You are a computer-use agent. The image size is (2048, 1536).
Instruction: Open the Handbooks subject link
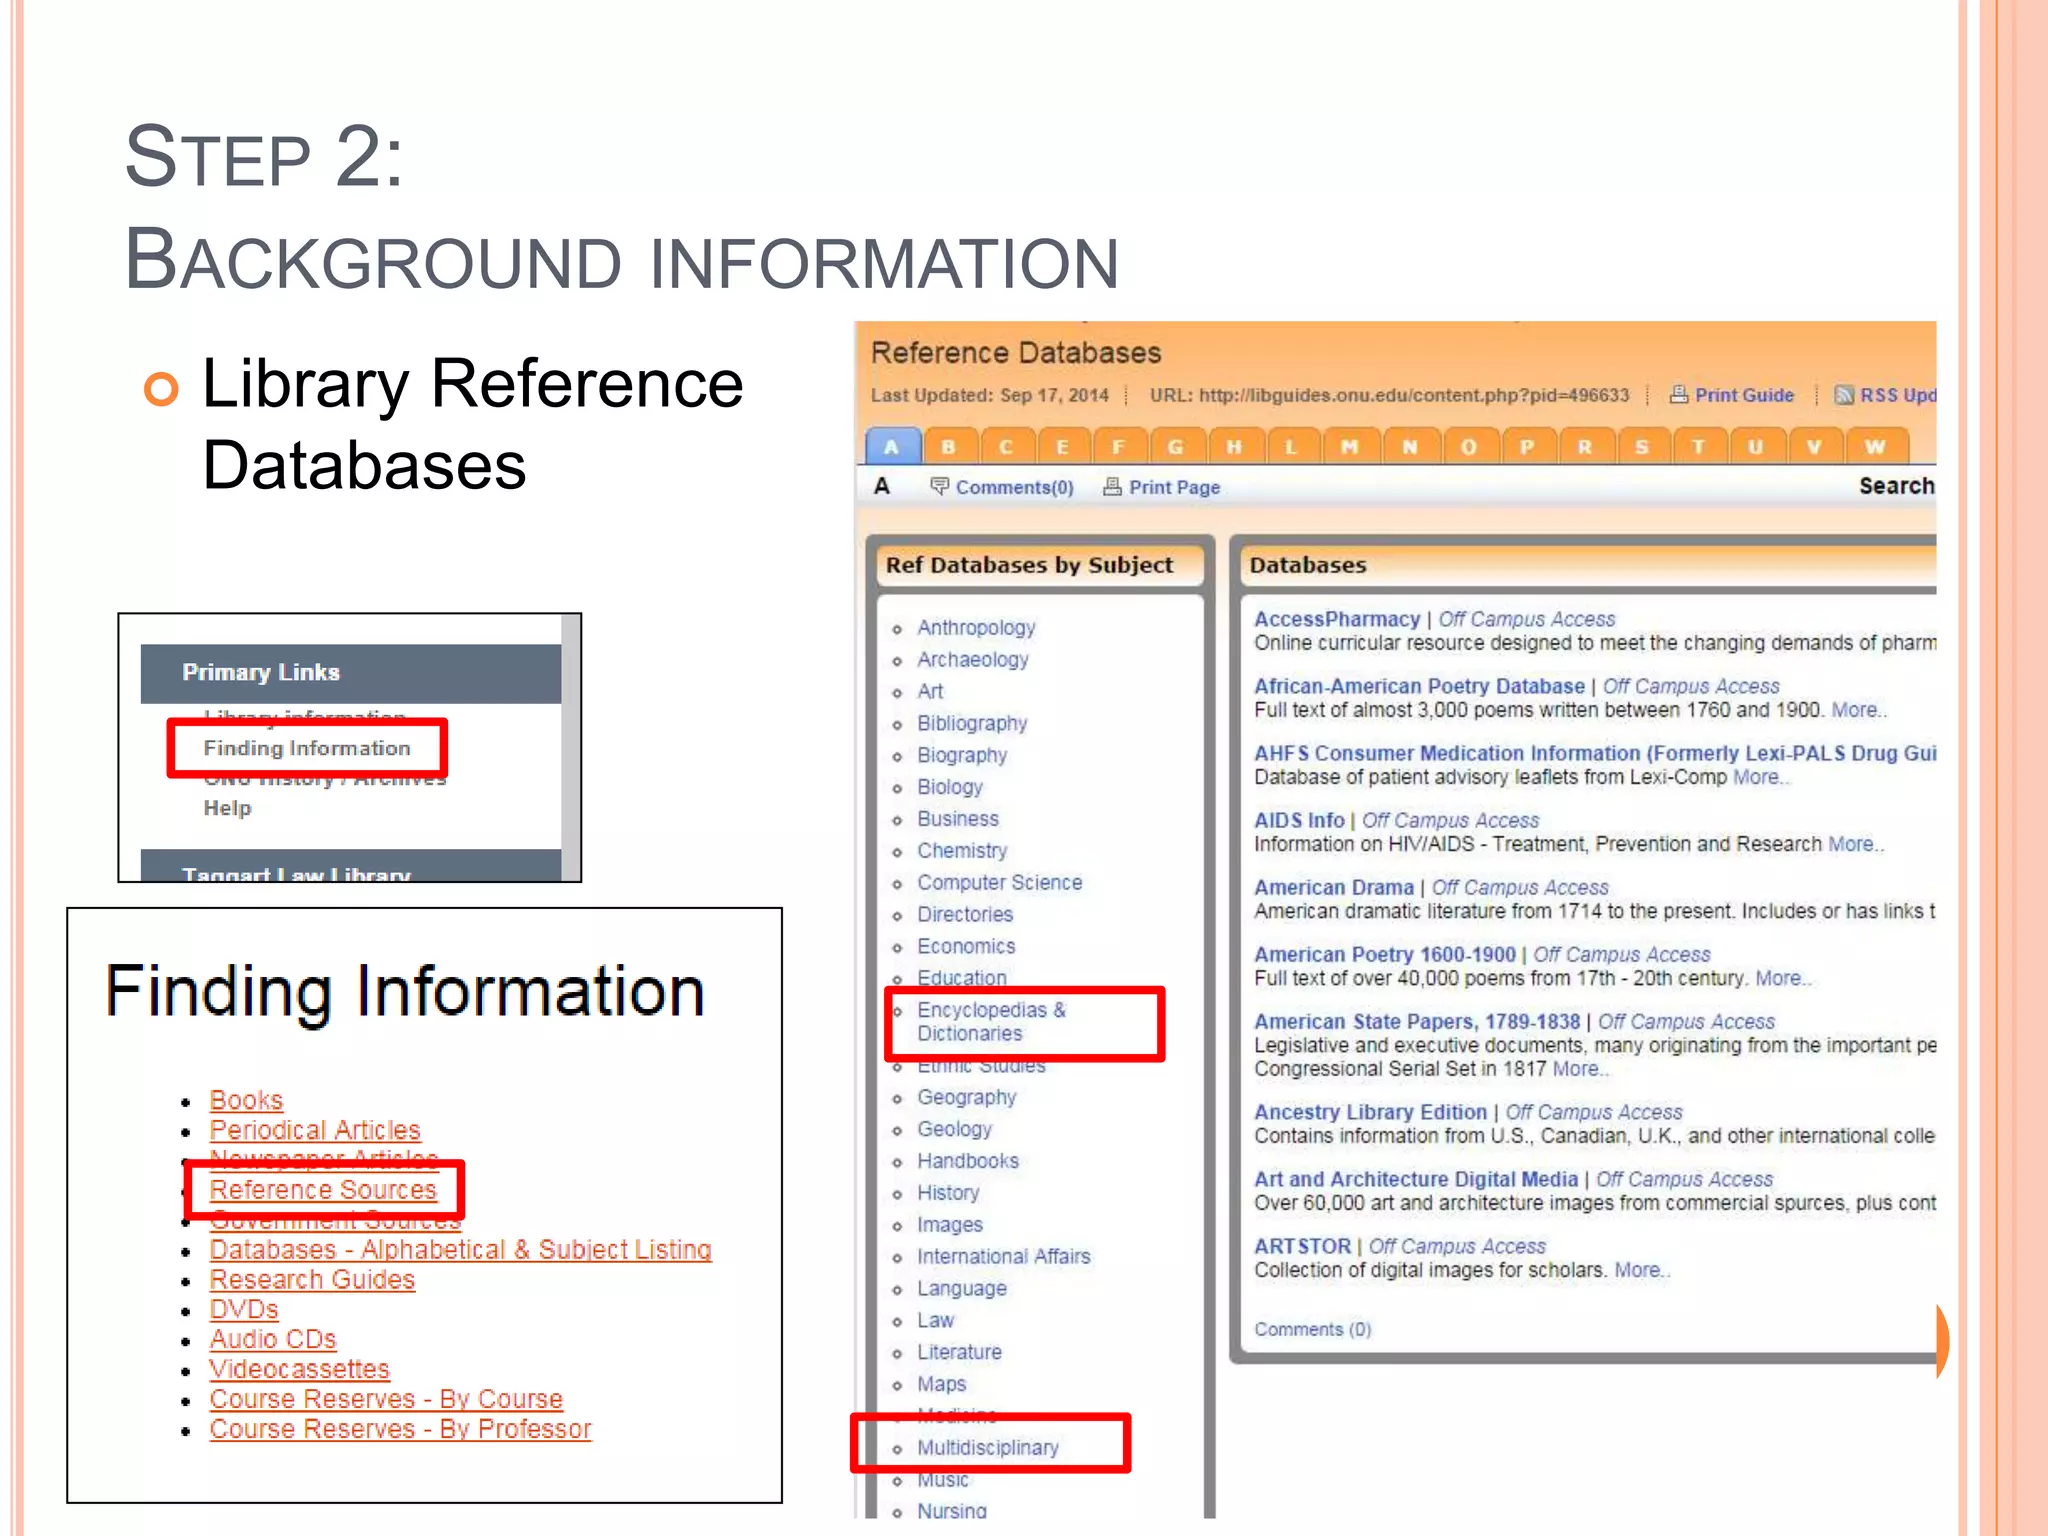pyautogui.click(x=968, y=1161)
